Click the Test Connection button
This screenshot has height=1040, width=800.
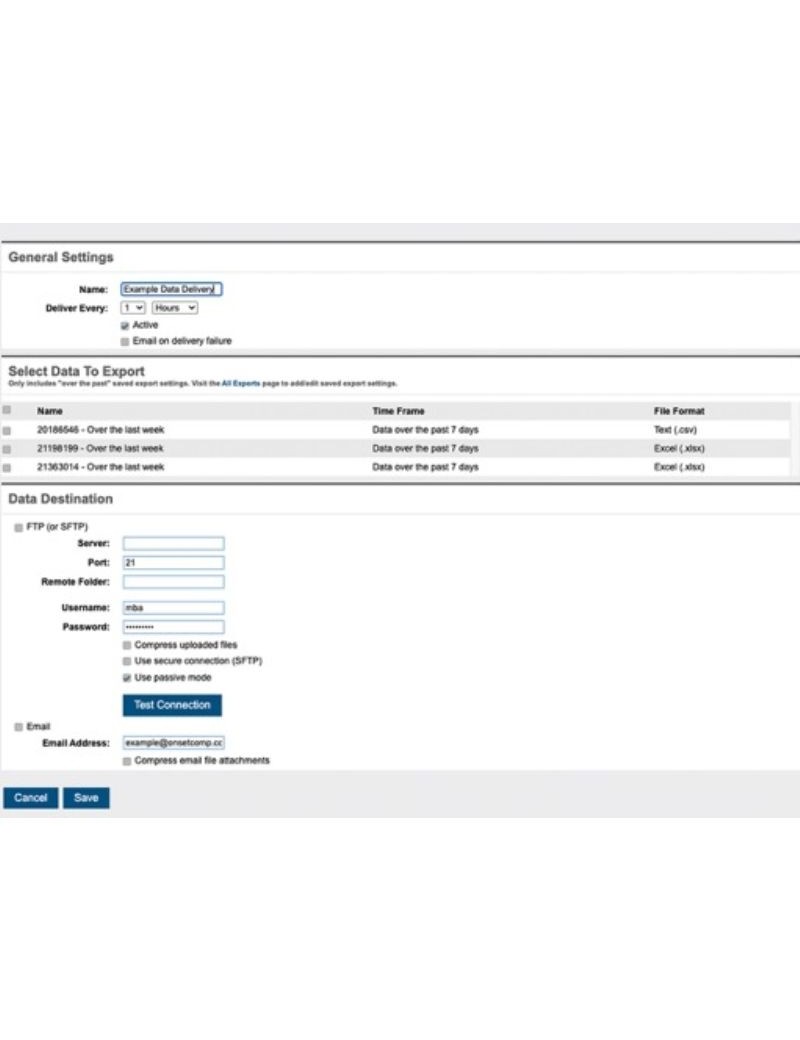click(x=172, y=705)
